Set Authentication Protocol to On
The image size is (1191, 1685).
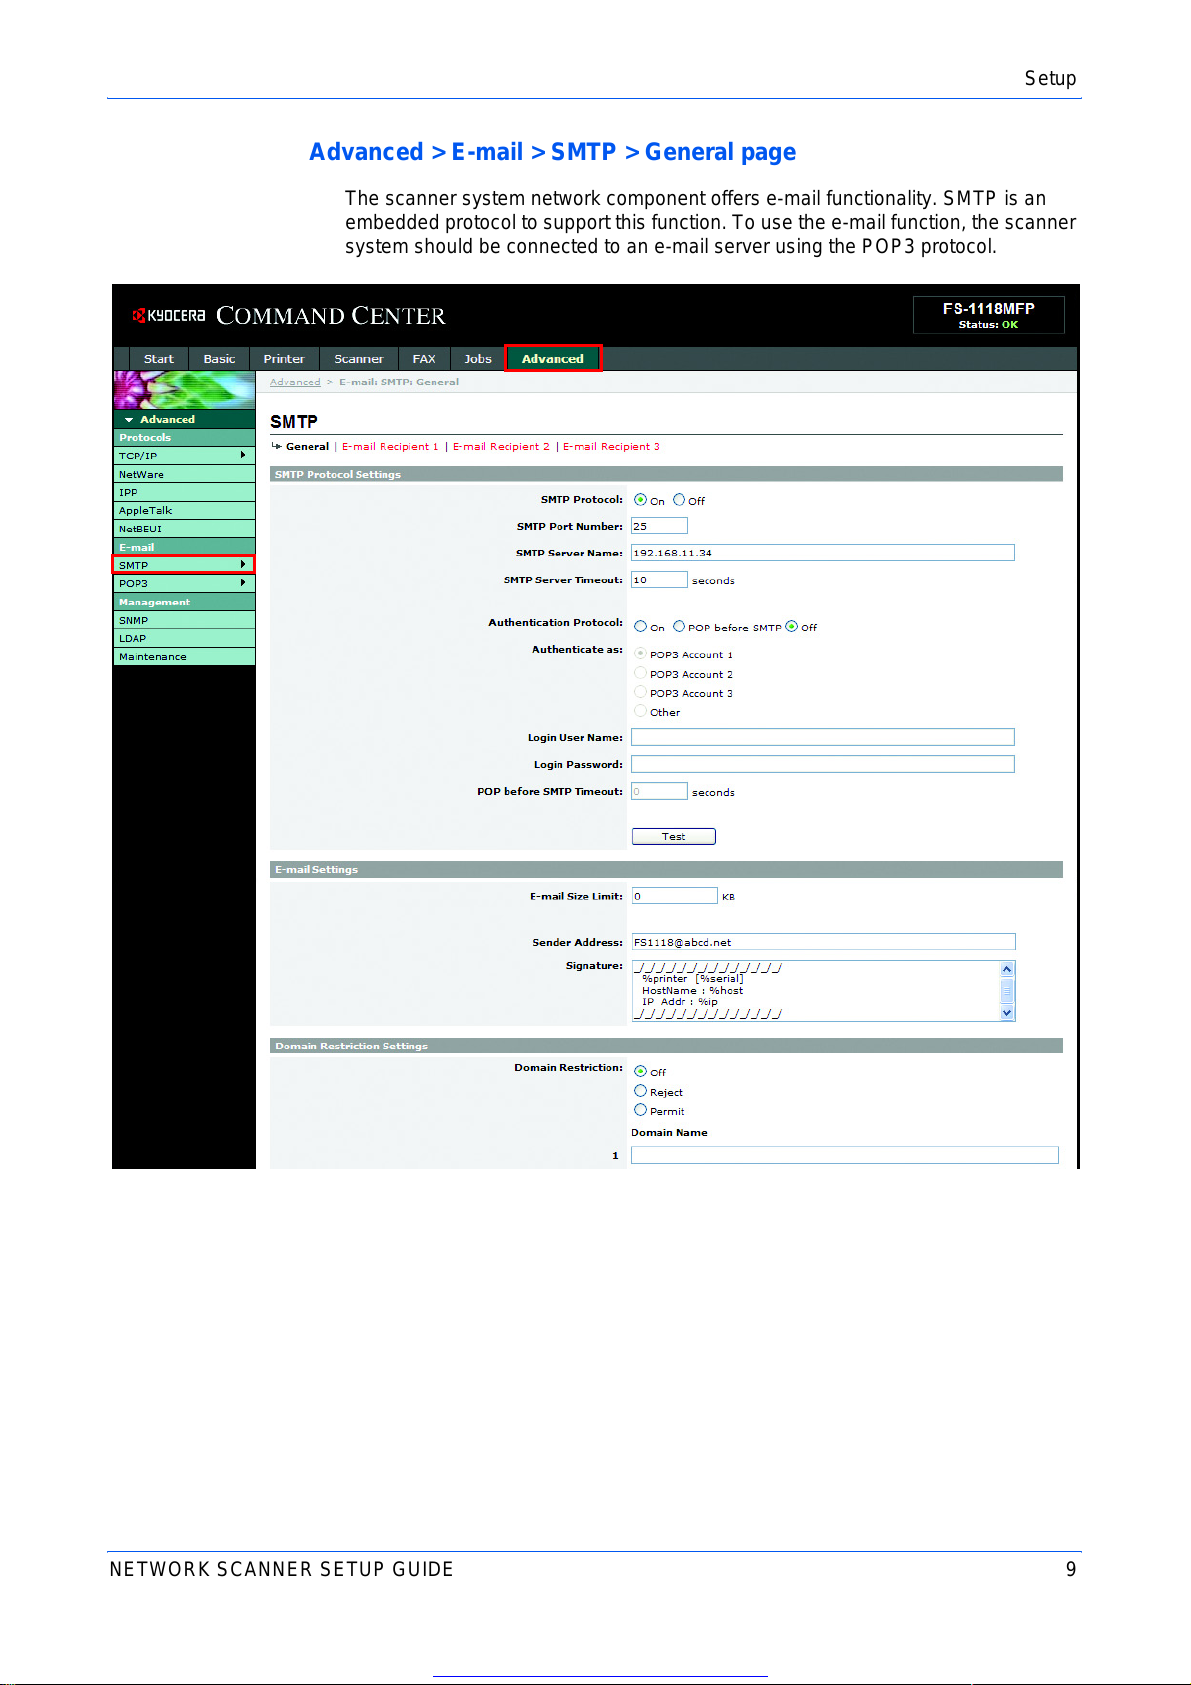(x=640, y=627)
